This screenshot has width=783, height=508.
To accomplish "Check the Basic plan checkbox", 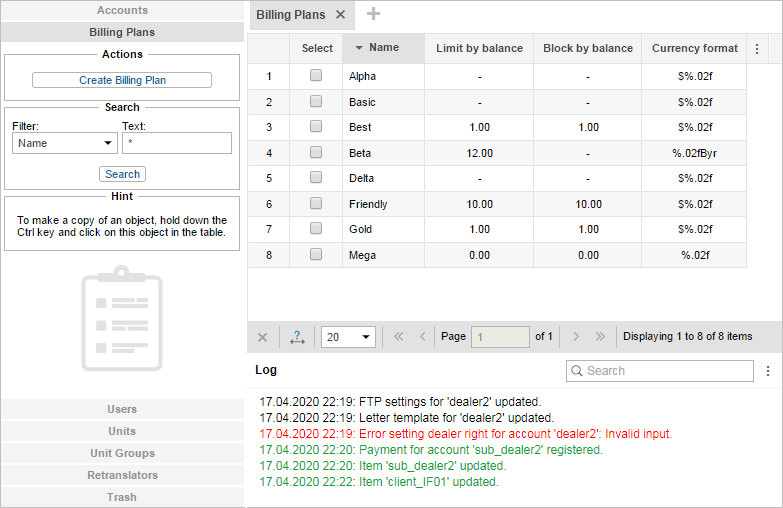I will [x=316, y=101].
